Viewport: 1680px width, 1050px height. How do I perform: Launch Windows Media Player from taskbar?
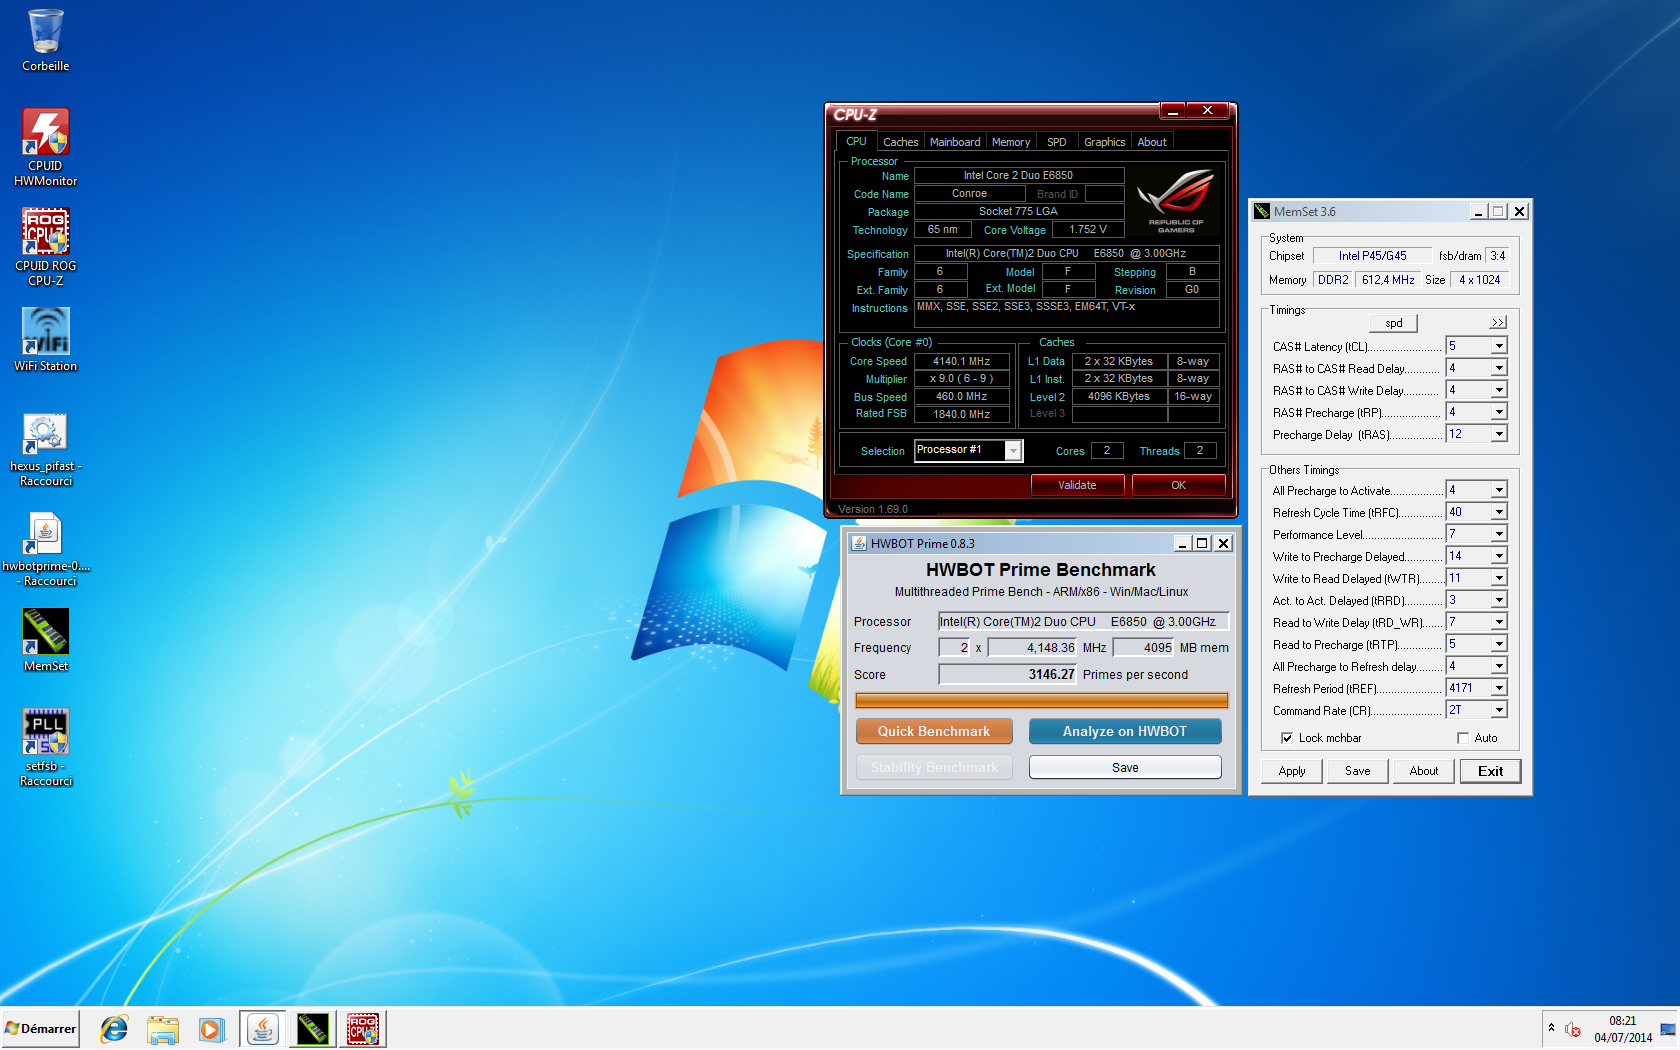click(x=211, y=1029)
